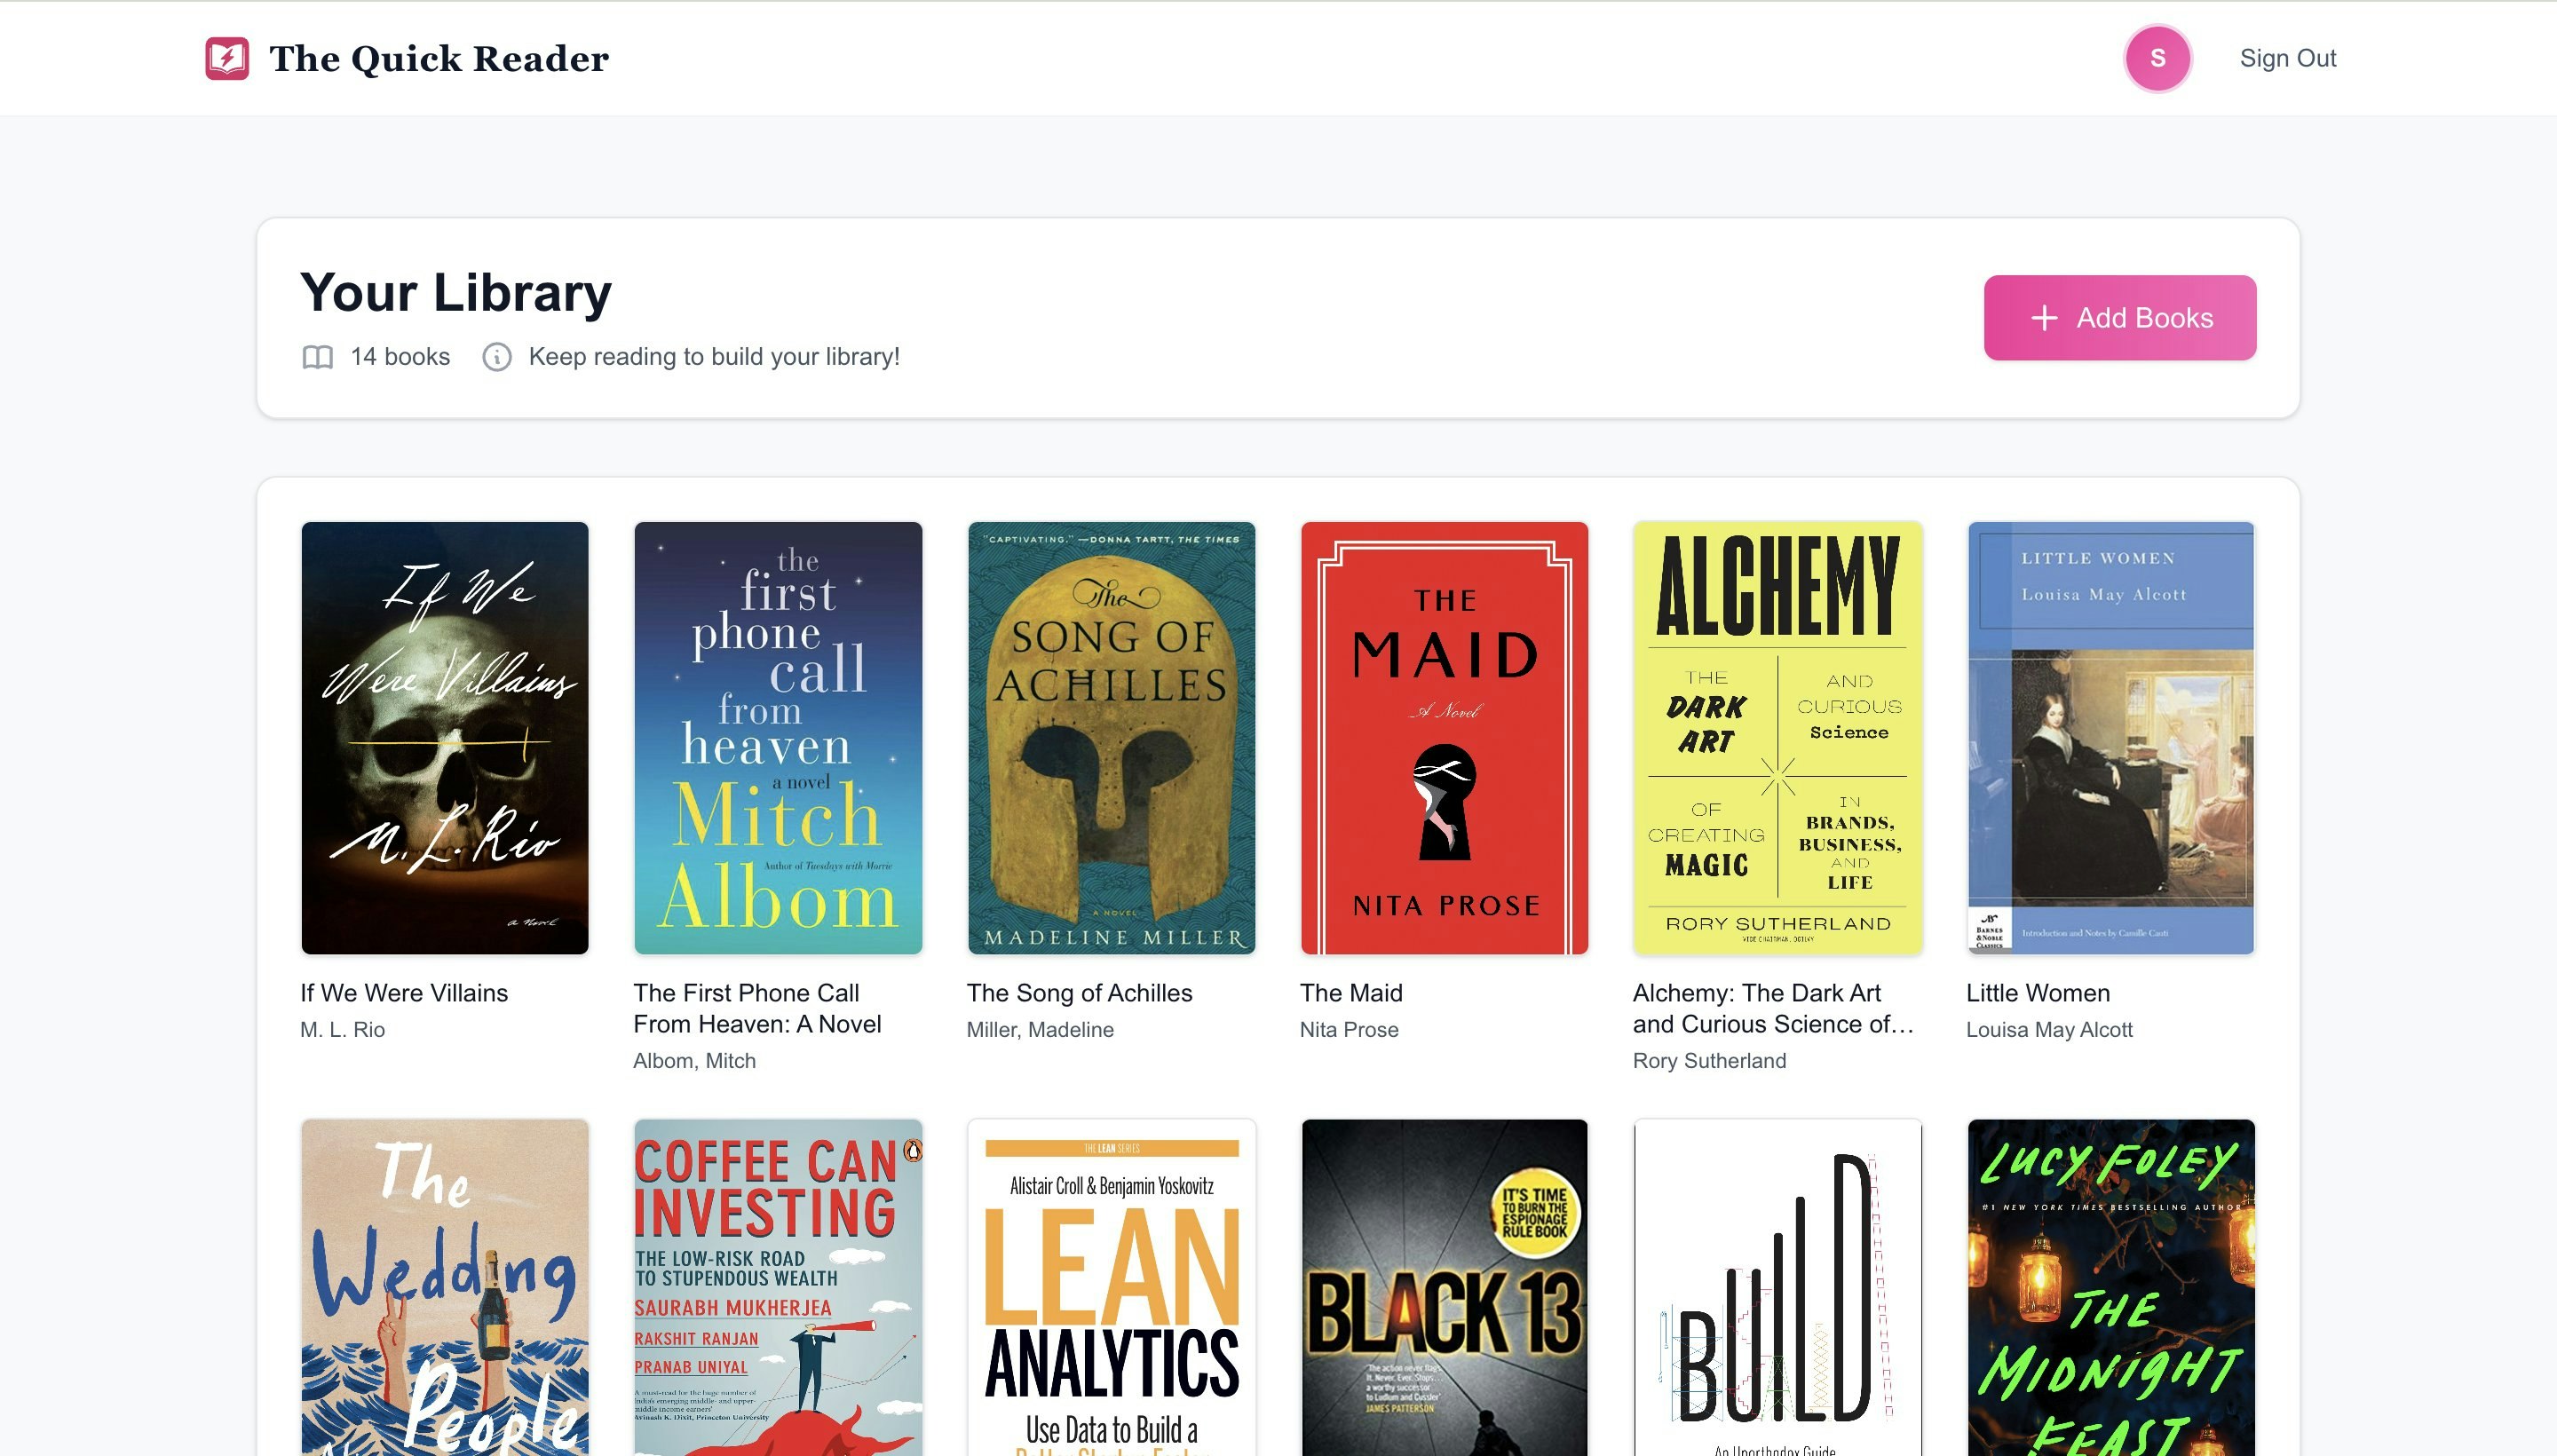Open If We Were Villains cover
Image resolution: width=2557 pixels, height=1456 pixels.
pos(445,738)
